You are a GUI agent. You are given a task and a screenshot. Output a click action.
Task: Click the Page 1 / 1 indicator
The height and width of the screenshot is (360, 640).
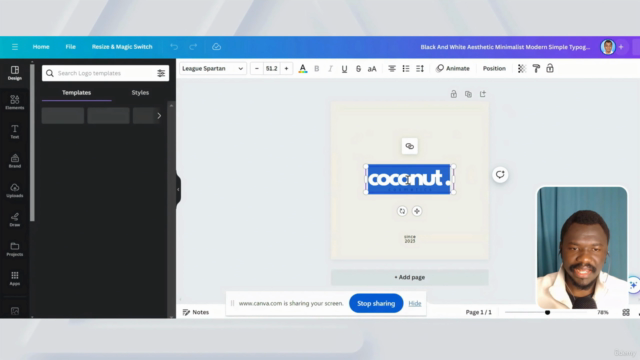[x=478, y=312]
